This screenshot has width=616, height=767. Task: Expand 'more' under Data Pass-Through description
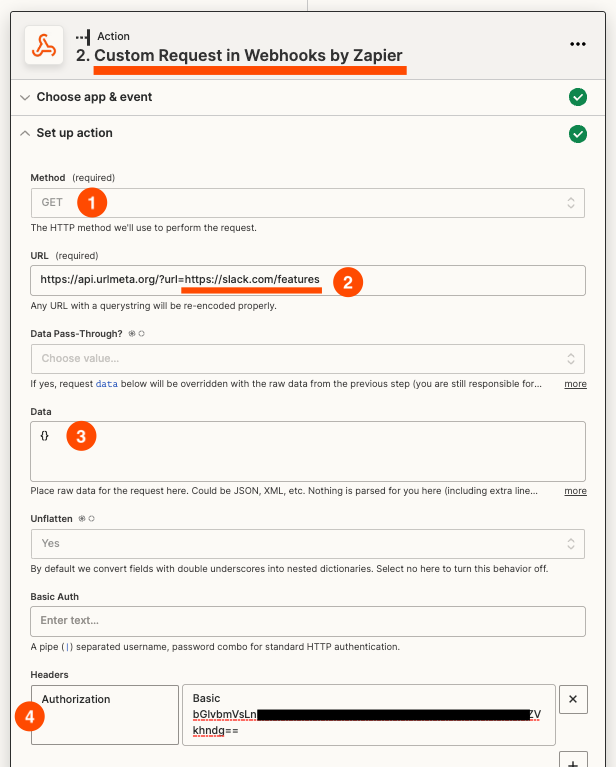pos(575,384)
